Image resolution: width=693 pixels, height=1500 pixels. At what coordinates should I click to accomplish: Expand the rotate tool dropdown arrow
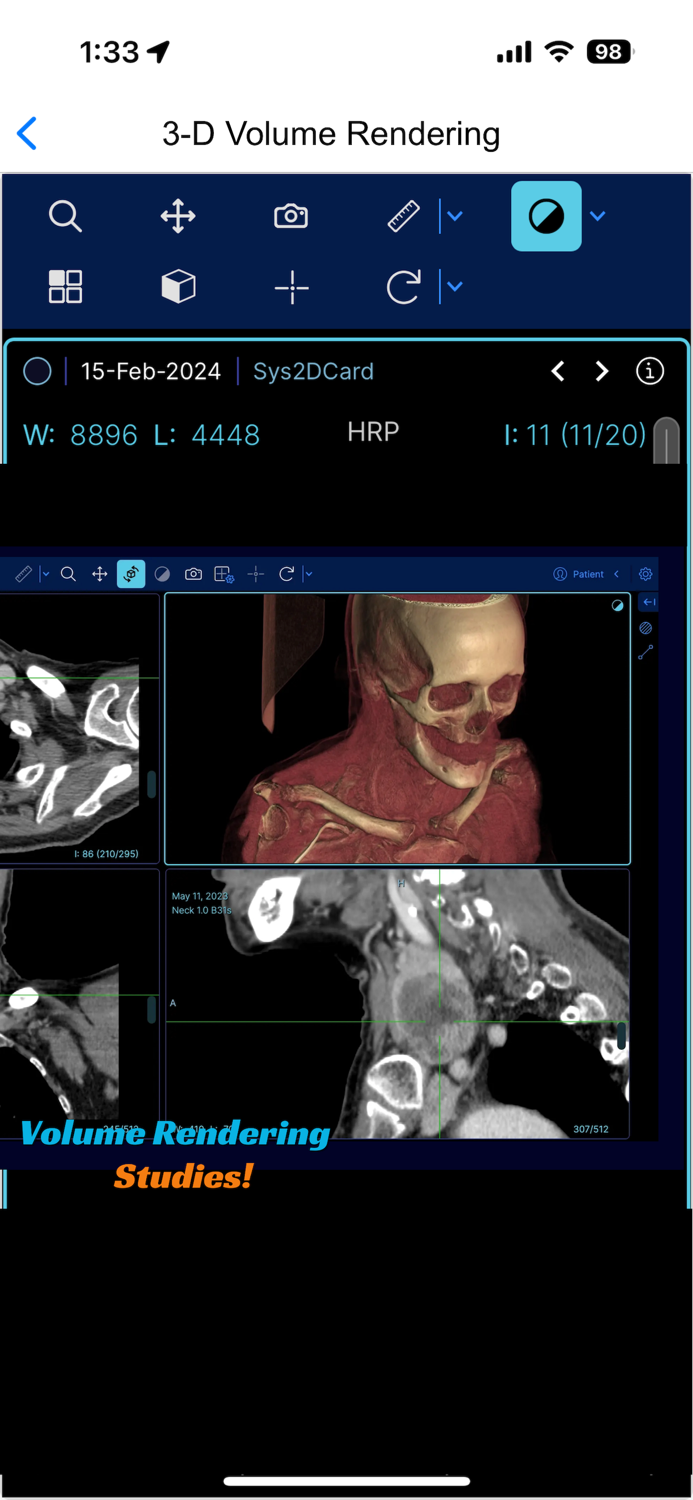tap(455, 287)
